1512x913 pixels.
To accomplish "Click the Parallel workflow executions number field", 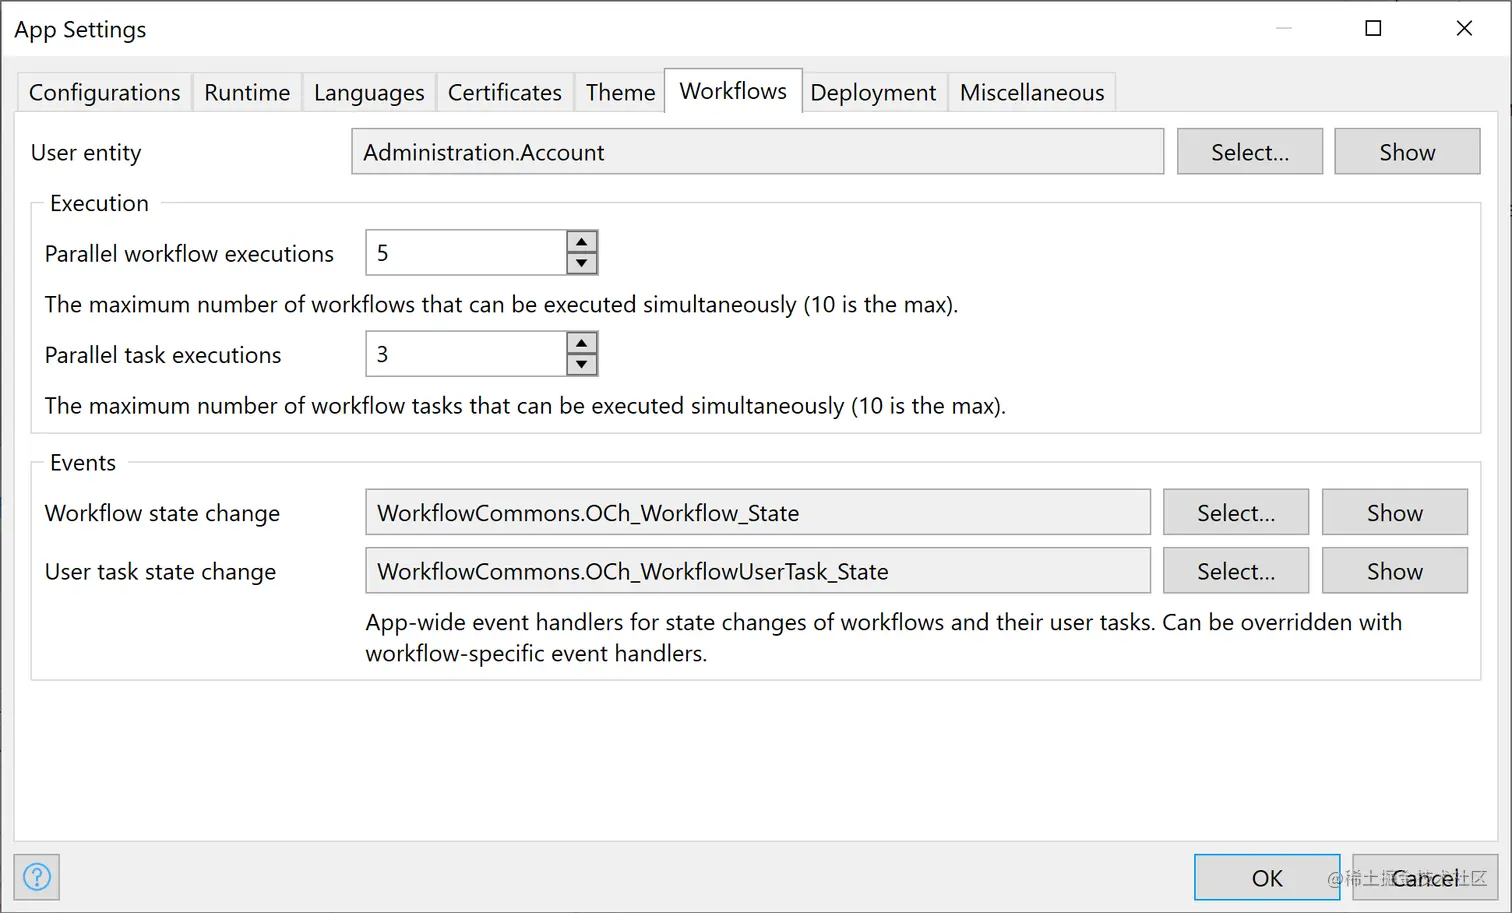I will [466, 253].
